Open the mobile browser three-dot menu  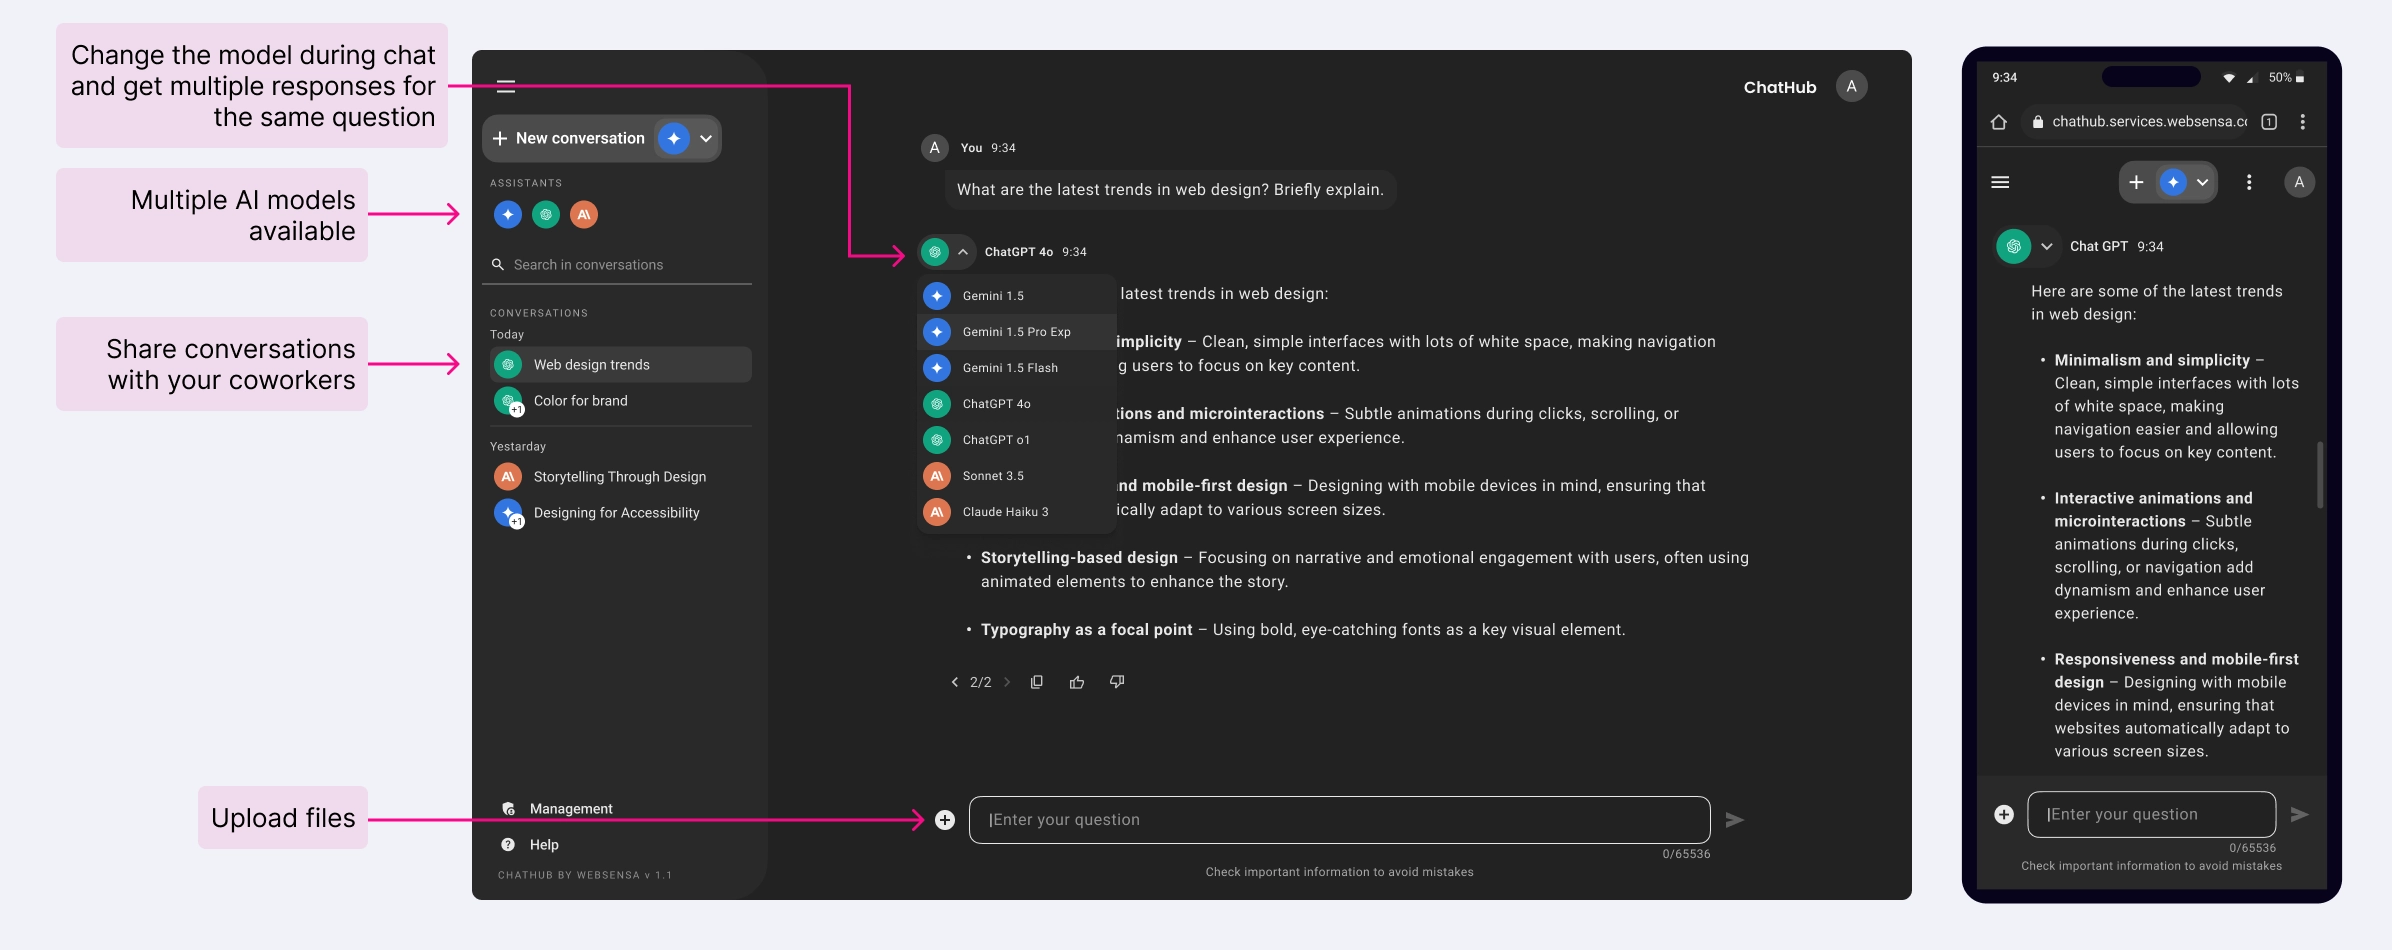pos(2303,122)
